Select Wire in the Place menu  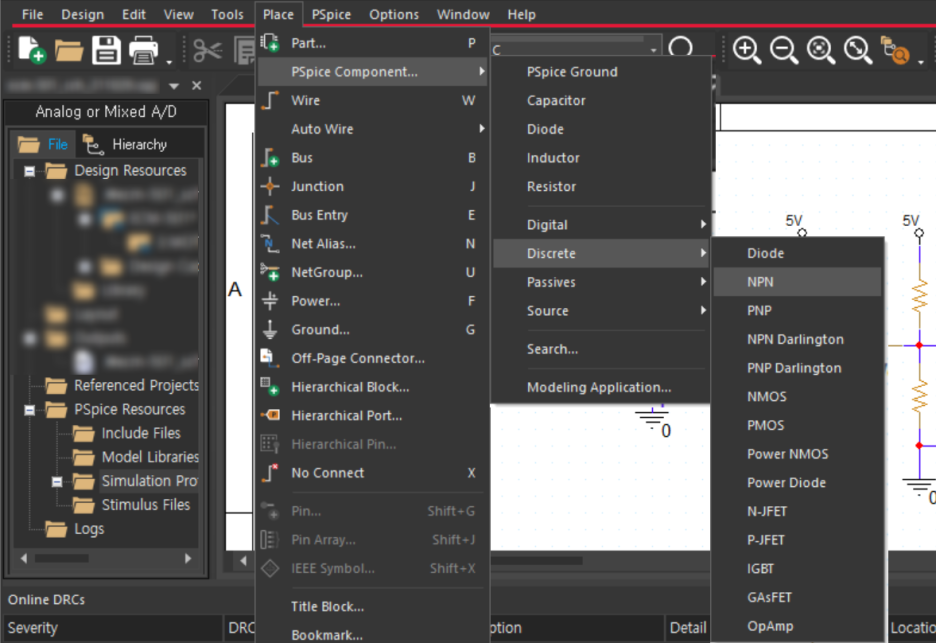tap(372, 100)
